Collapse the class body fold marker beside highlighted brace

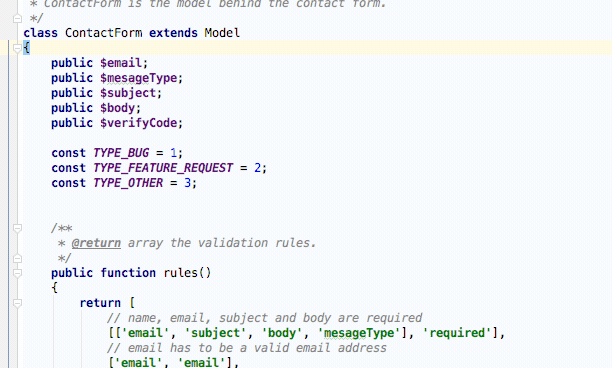tap(17, 48)
